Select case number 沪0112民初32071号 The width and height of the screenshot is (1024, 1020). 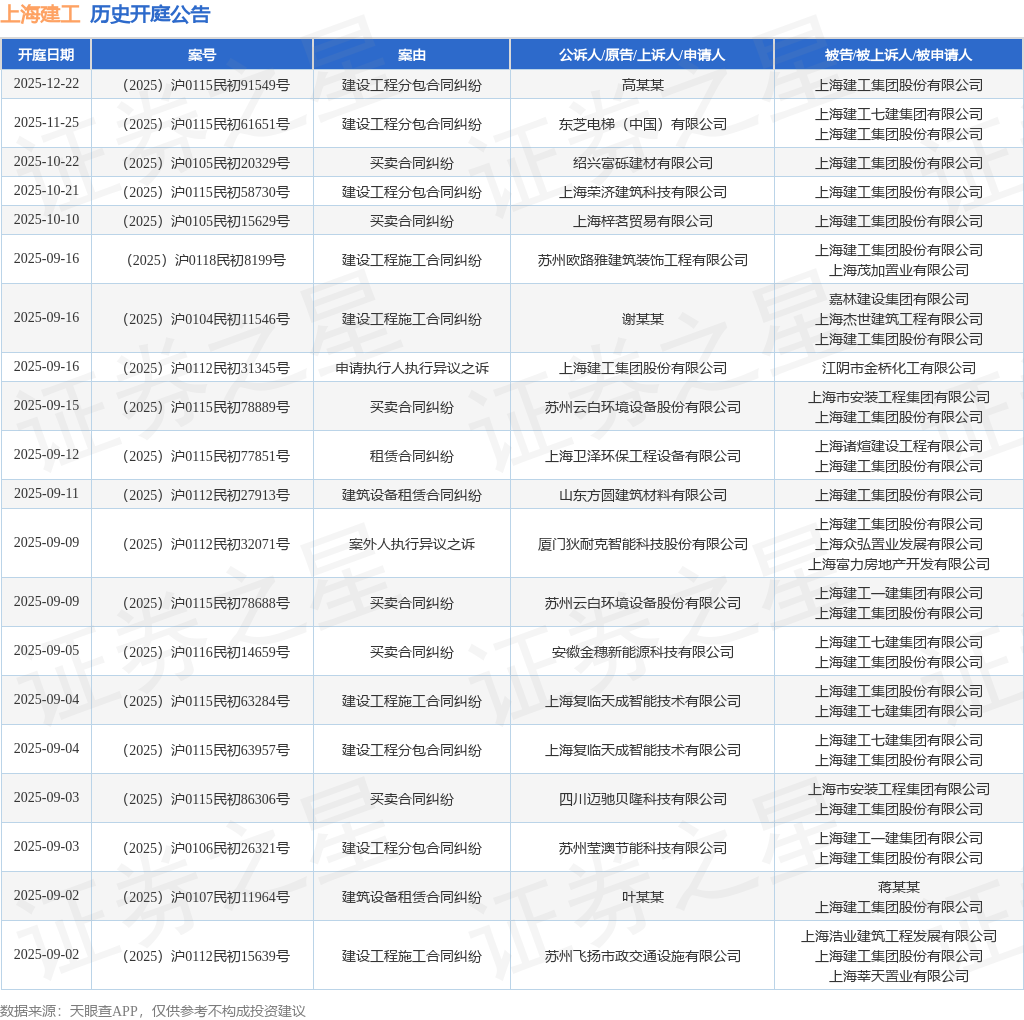[x=206, y=544]
